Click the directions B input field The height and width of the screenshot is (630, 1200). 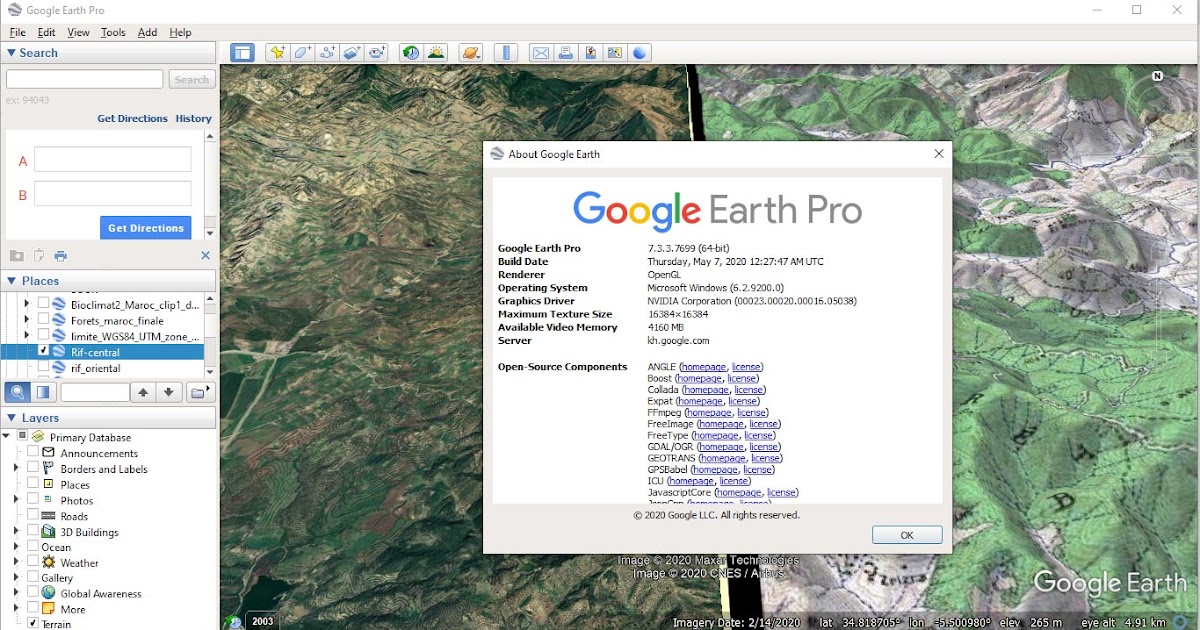point(113,193)
